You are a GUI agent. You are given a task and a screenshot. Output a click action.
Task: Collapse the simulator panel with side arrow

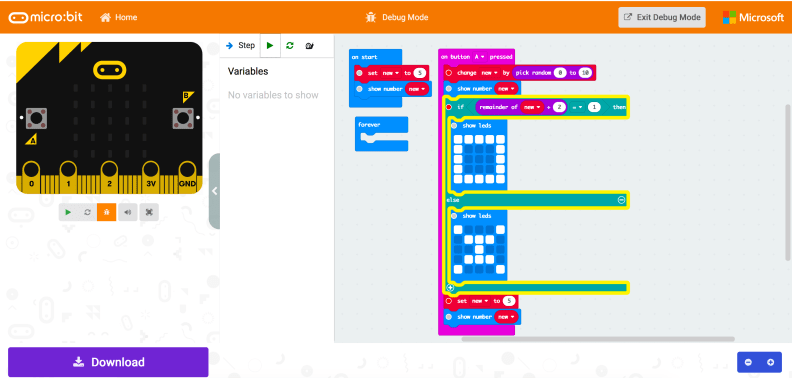[214, 191]
